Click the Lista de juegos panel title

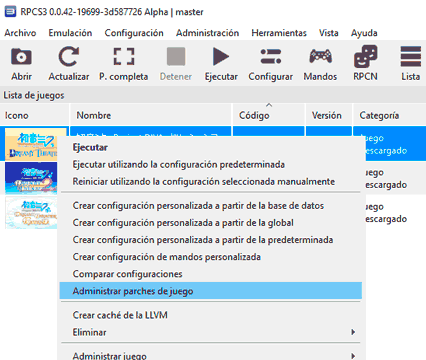click(34, 95)
